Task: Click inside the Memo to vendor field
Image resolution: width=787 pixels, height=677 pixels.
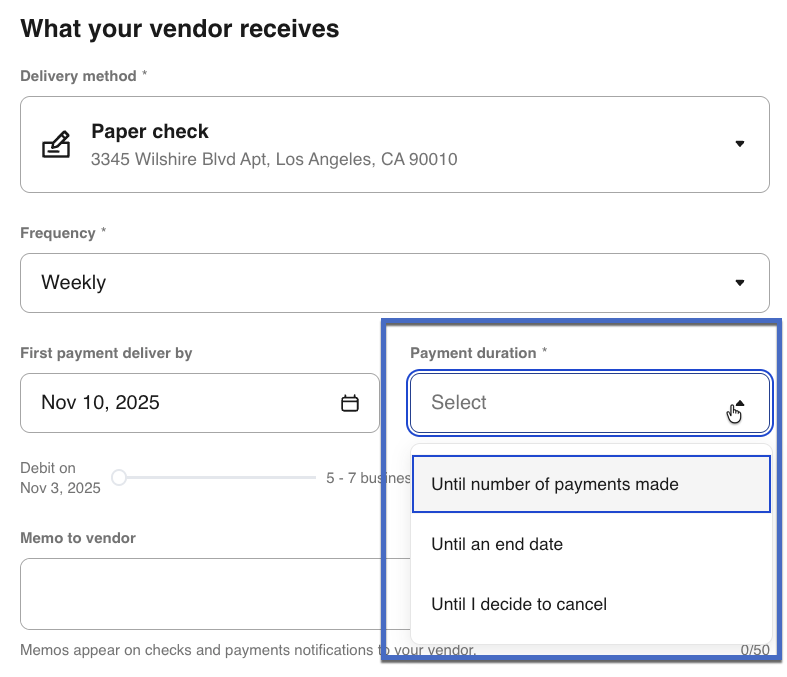Action: click(200, 594)
